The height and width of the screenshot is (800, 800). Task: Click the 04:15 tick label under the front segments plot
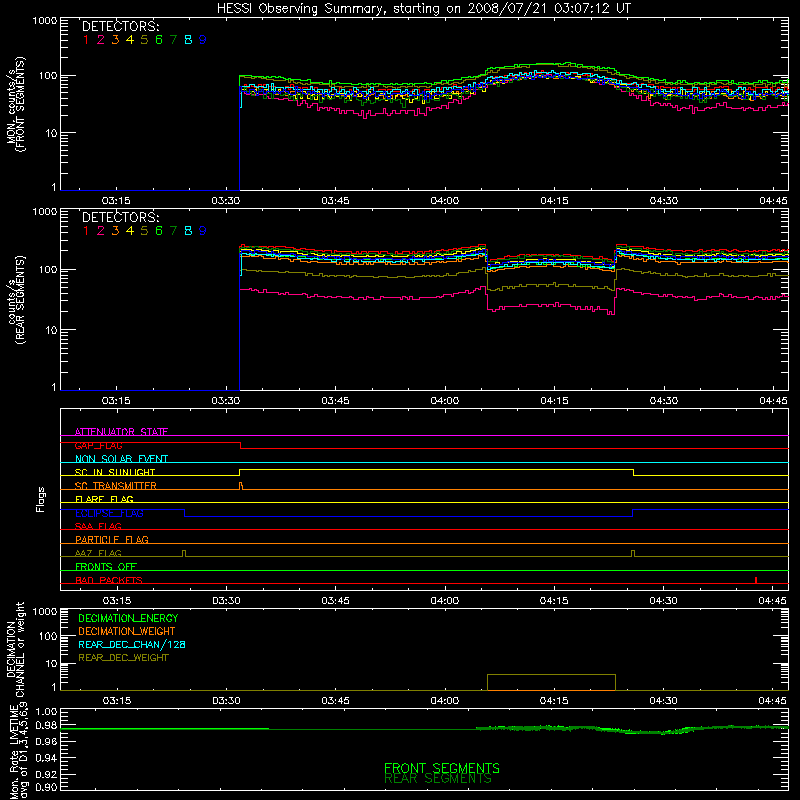(554, 201)
